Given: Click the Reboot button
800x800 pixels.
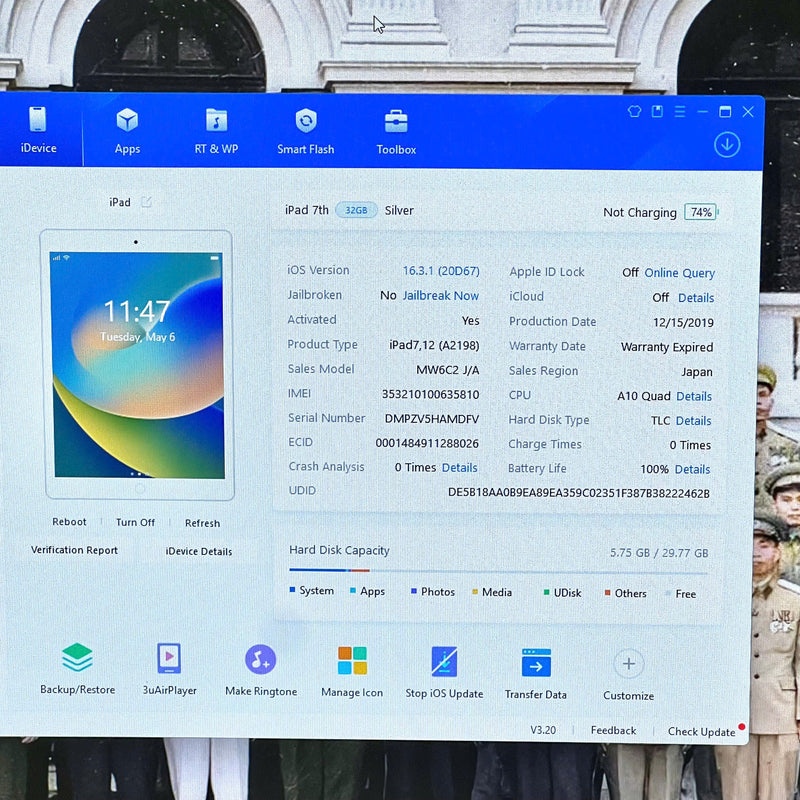Looking at the screenshot, I should coord(69,522).
